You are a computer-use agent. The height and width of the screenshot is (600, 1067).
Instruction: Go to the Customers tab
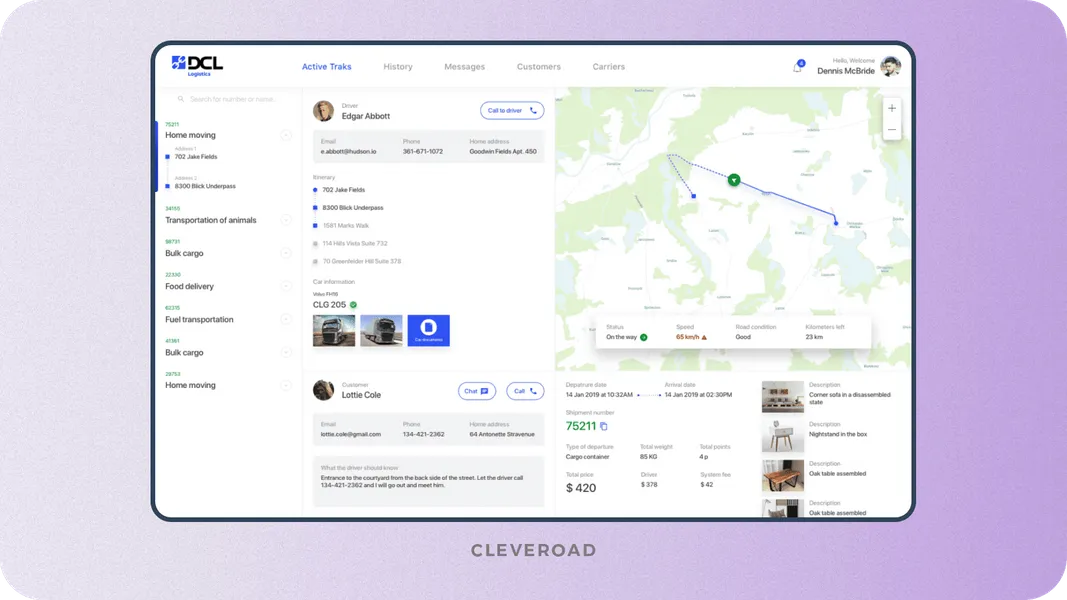(539, 67)
